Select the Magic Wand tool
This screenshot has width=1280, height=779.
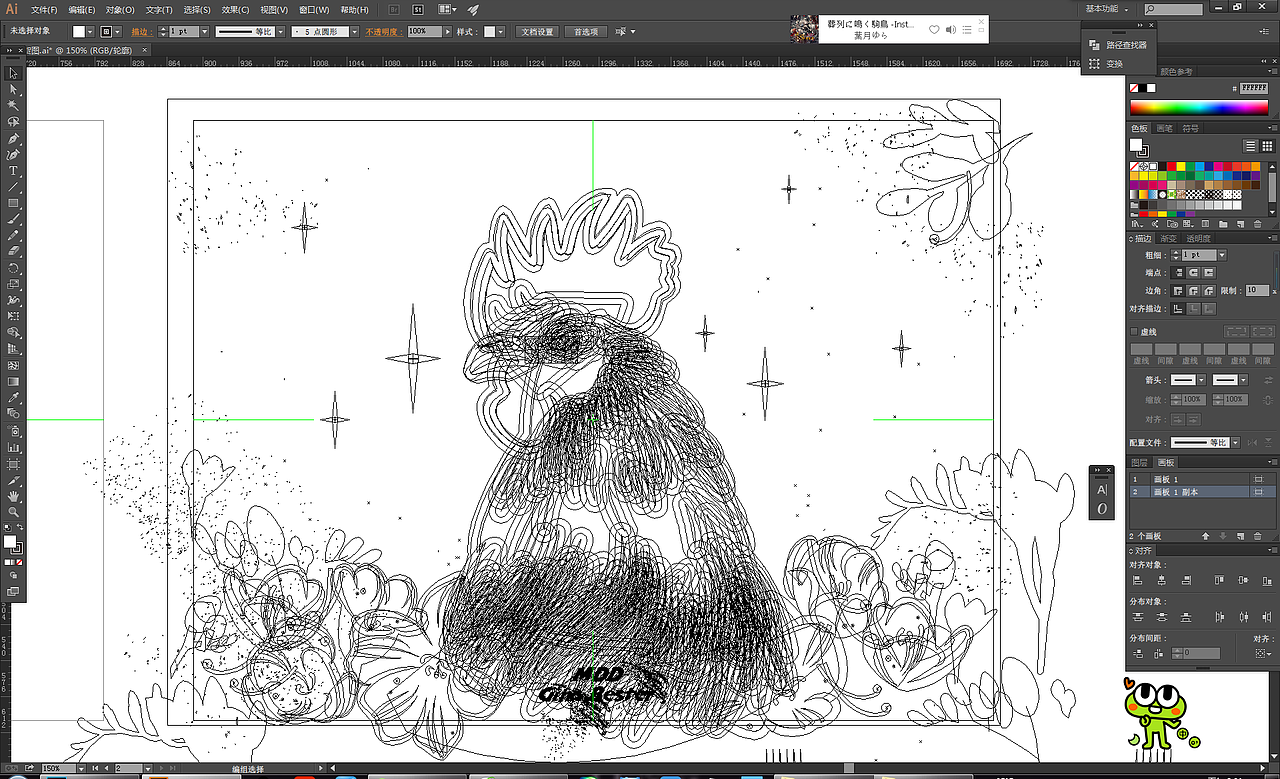pyautogui.click(x=14, y=105)
